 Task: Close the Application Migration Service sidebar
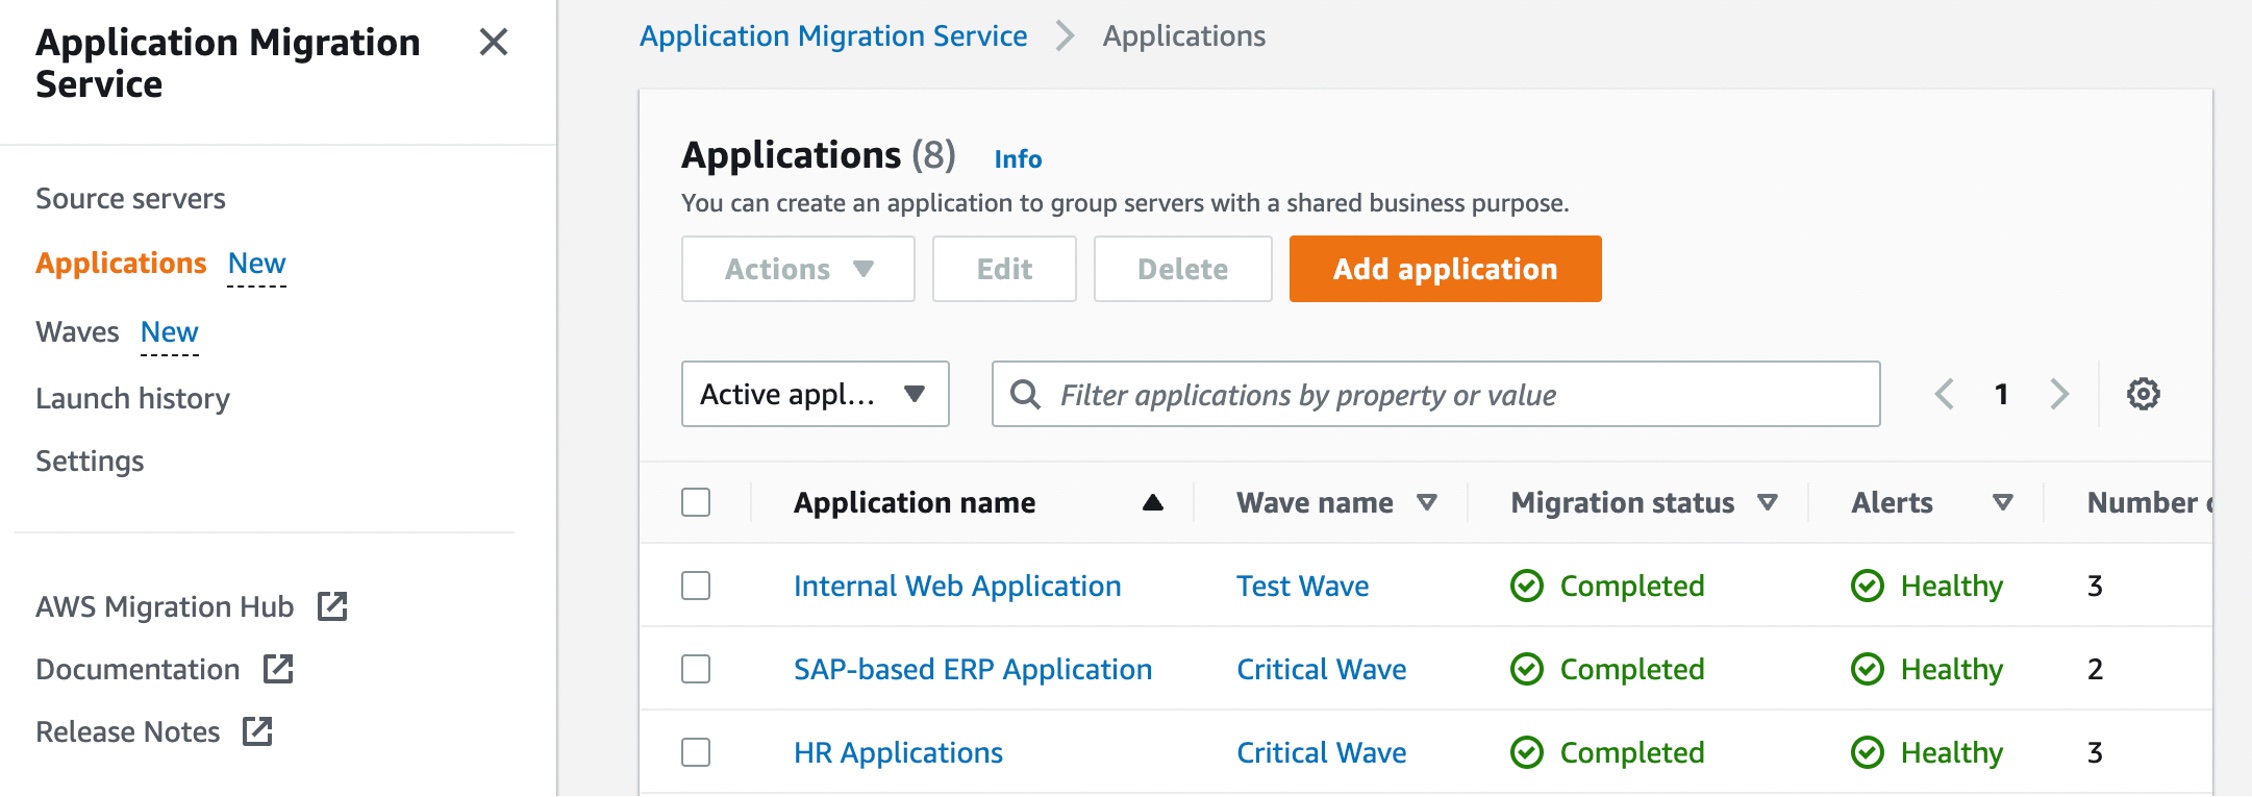tap(493, 42)
